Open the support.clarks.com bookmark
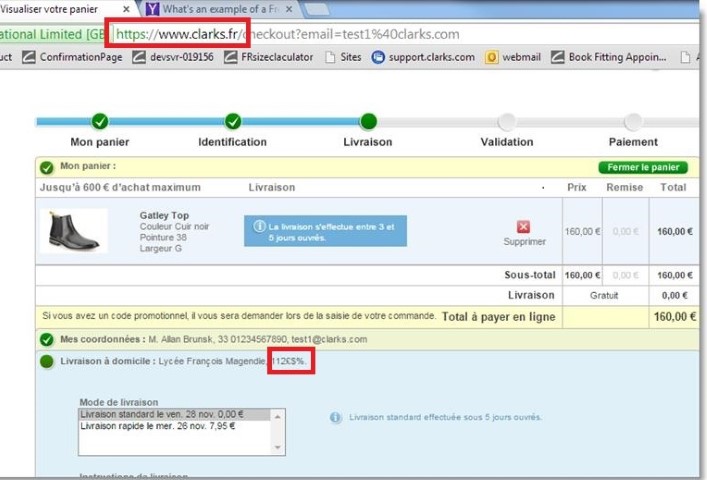The image size is (707, 480). point(423,57)
